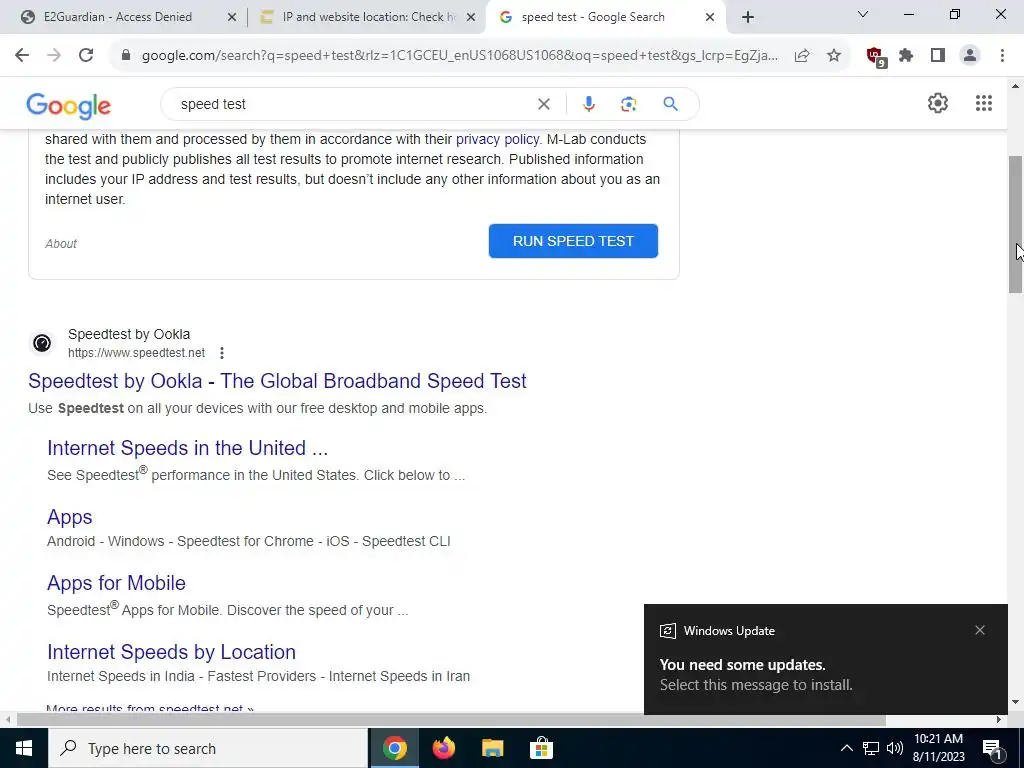Click the browser address bar
Screen dimensions: 1024x768
point(459,56)
